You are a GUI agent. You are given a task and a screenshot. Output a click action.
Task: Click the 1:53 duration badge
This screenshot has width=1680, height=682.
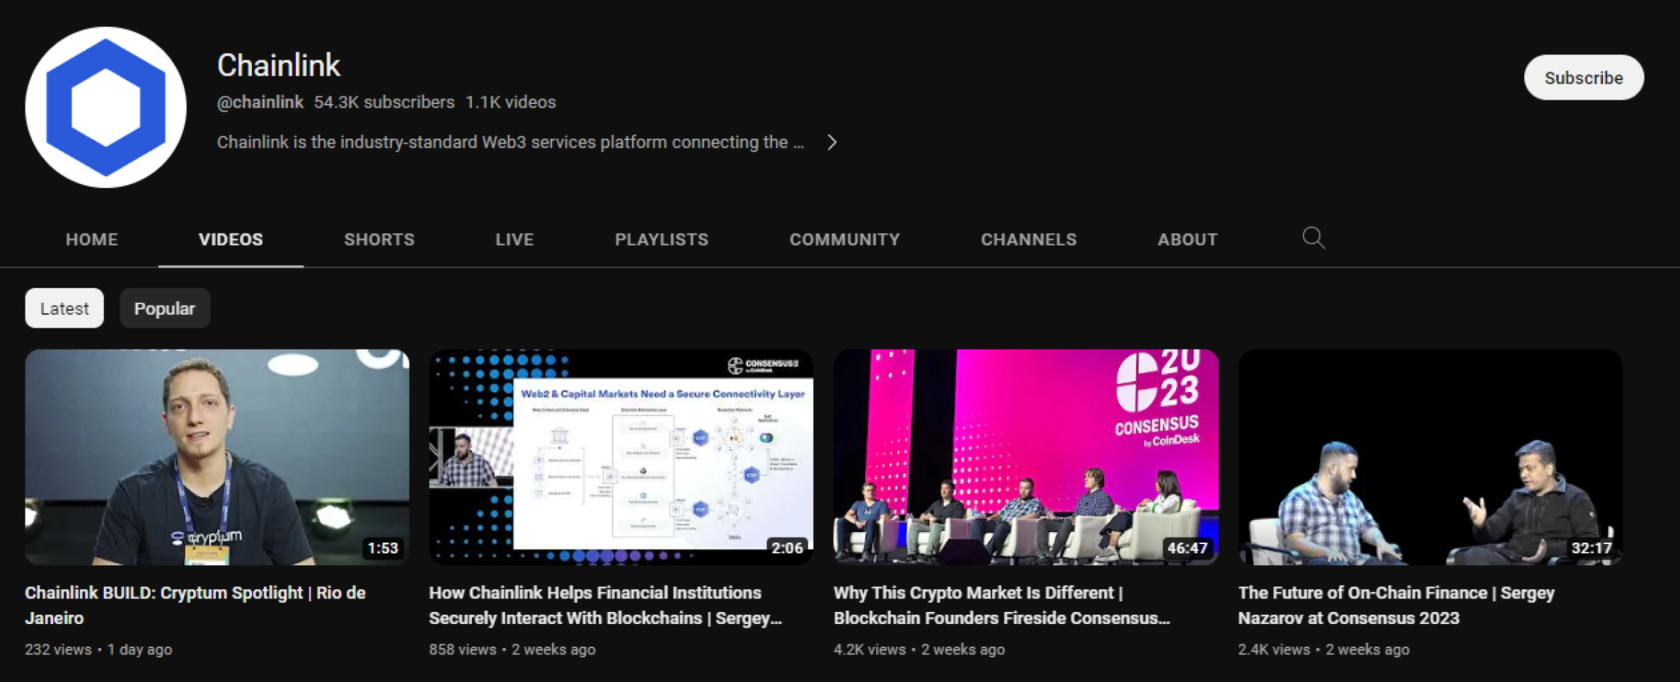click(x=383, y=548)
